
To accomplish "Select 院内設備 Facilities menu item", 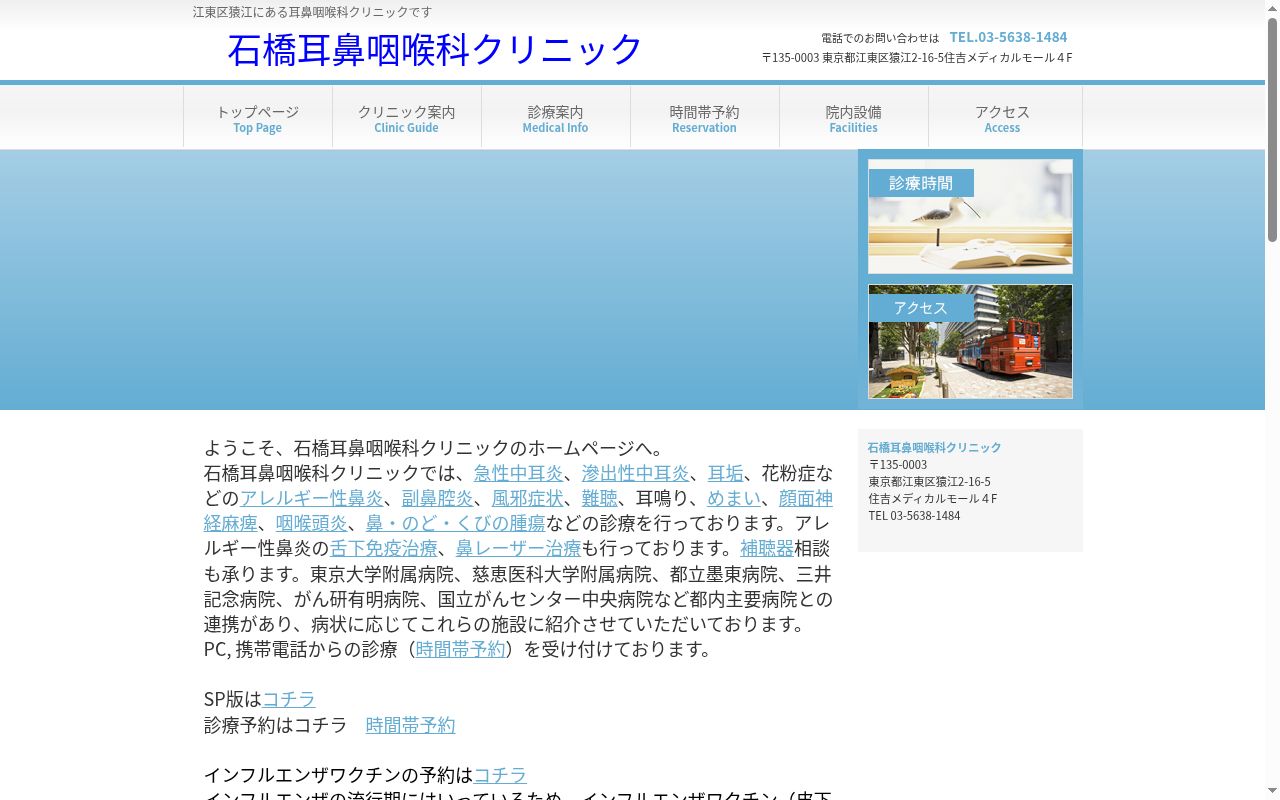I will point(854,117).
